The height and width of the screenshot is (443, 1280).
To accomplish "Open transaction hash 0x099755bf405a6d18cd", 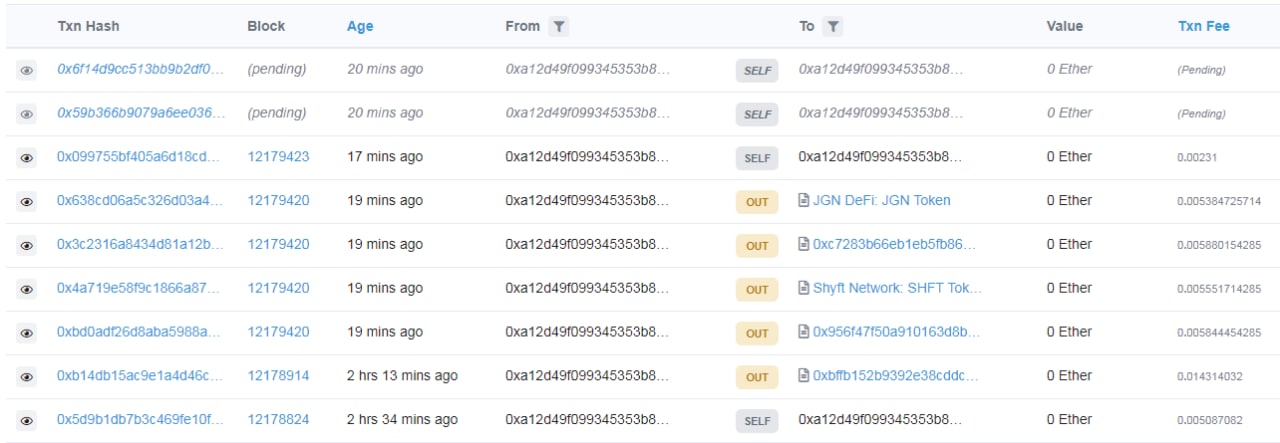I will click(x=141, y=157).
